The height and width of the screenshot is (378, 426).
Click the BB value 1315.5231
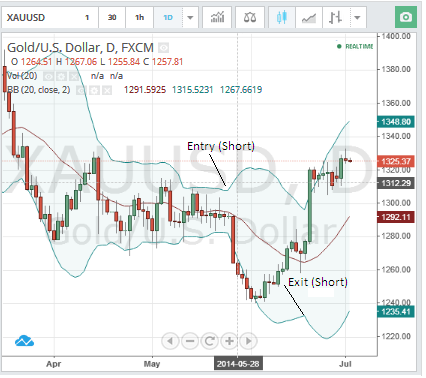click(x=192, y=90)
